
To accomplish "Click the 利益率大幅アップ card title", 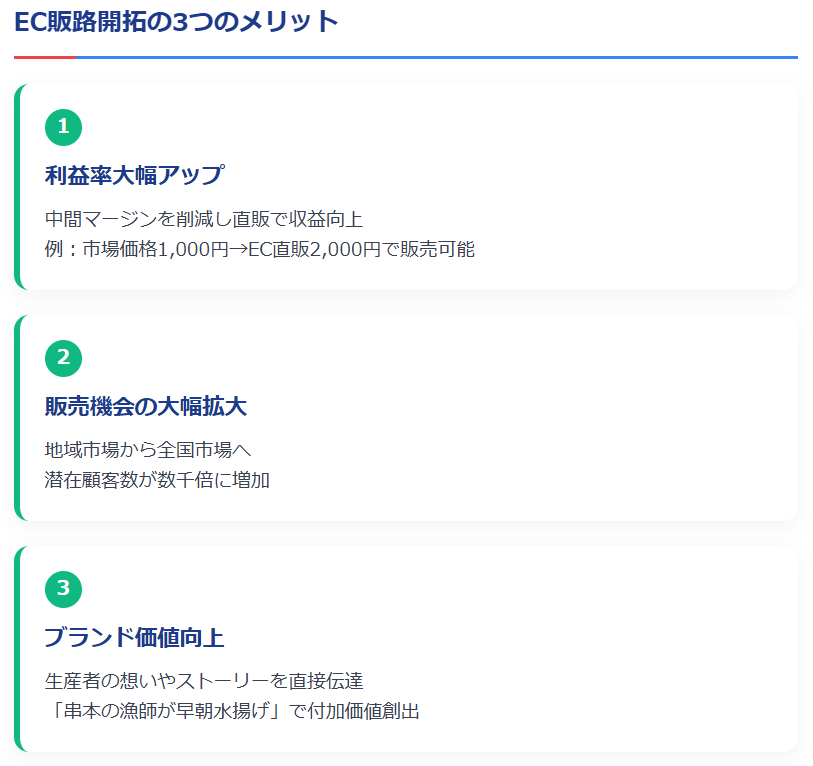I will 134,175.
